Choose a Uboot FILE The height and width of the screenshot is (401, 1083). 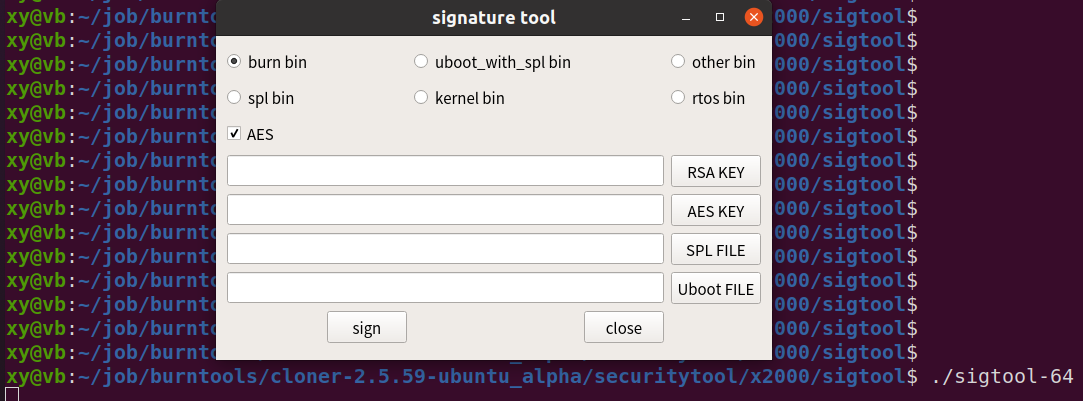pos(716,288)
